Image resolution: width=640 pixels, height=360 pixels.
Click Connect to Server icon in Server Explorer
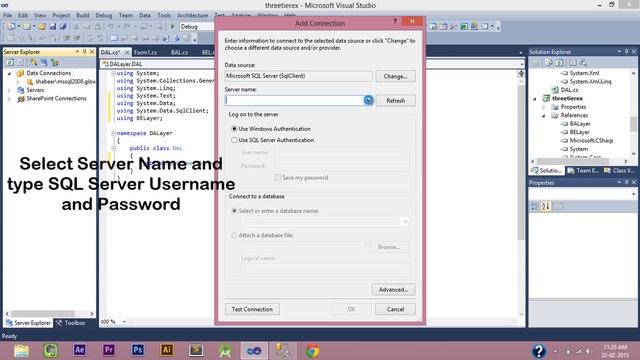pyautogui.click(x=44, y=62)
